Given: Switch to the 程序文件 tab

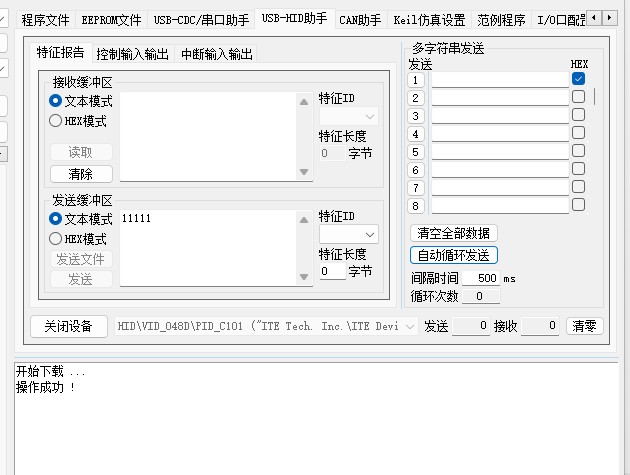Looking at the screenshot, I should pyautogui.click(x=45, y=20).
